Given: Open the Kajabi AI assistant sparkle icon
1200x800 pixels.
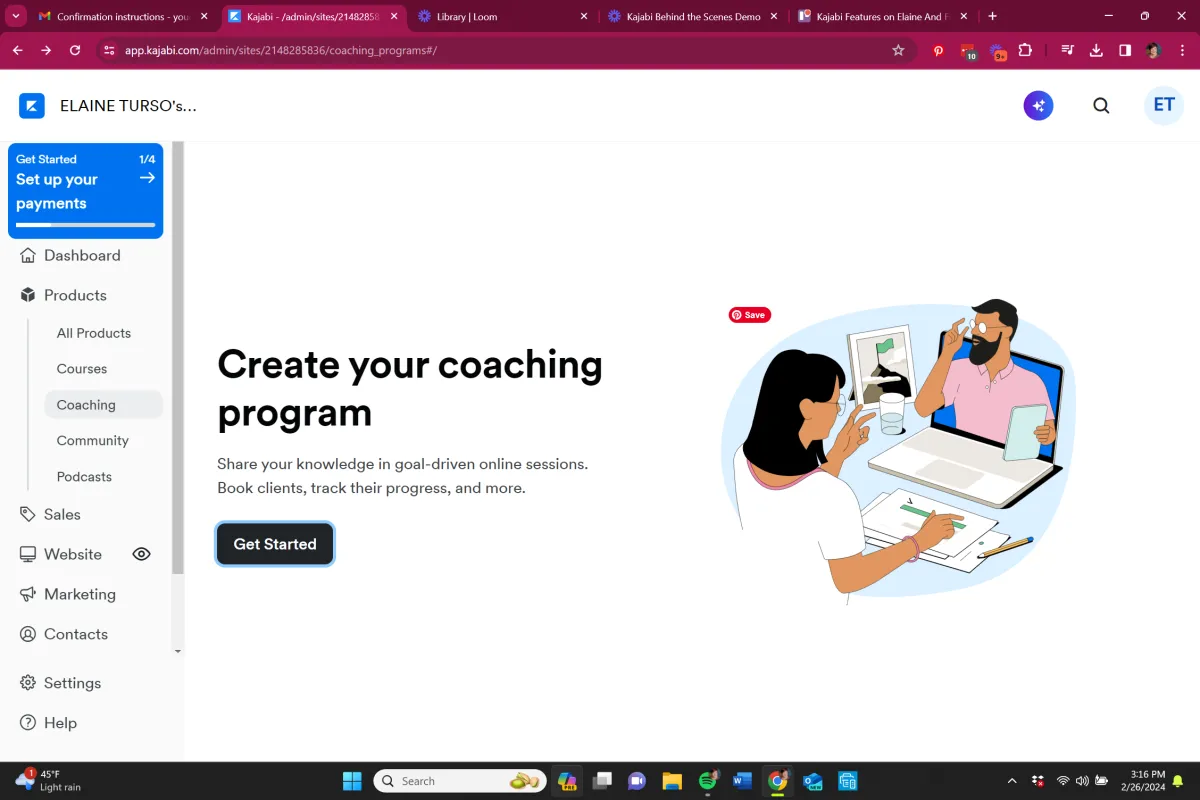Looking at the screenshot, I should tap(1038, 105).
